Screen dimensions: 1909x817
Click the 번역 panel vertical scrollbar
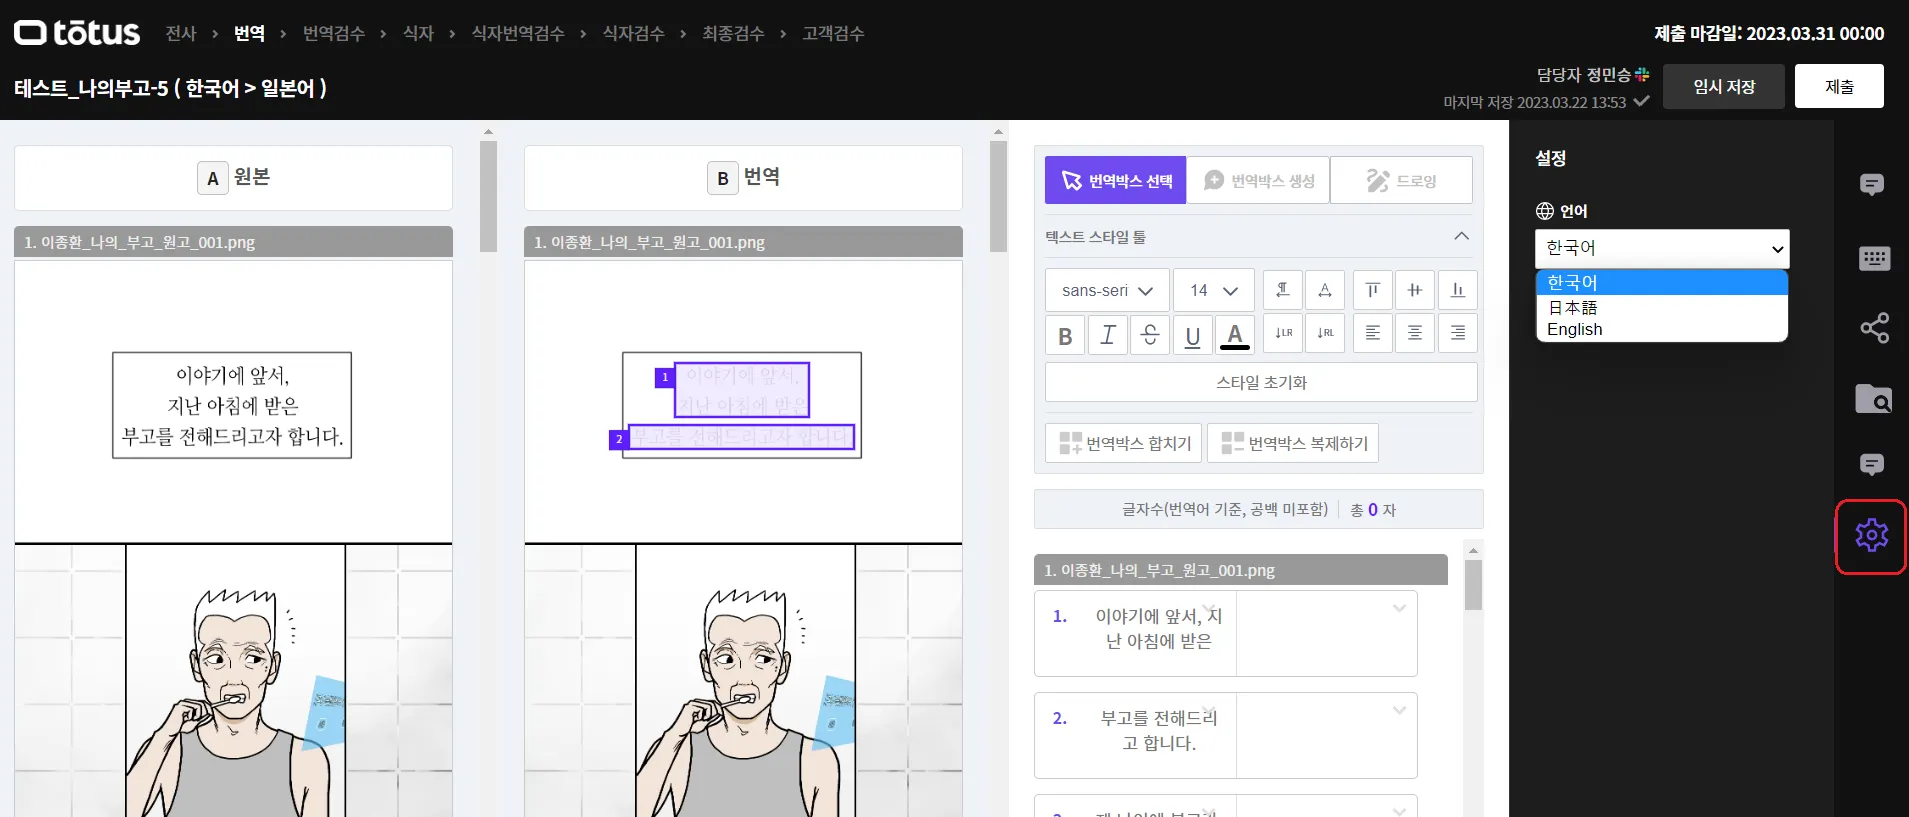(x=998, y=196)
